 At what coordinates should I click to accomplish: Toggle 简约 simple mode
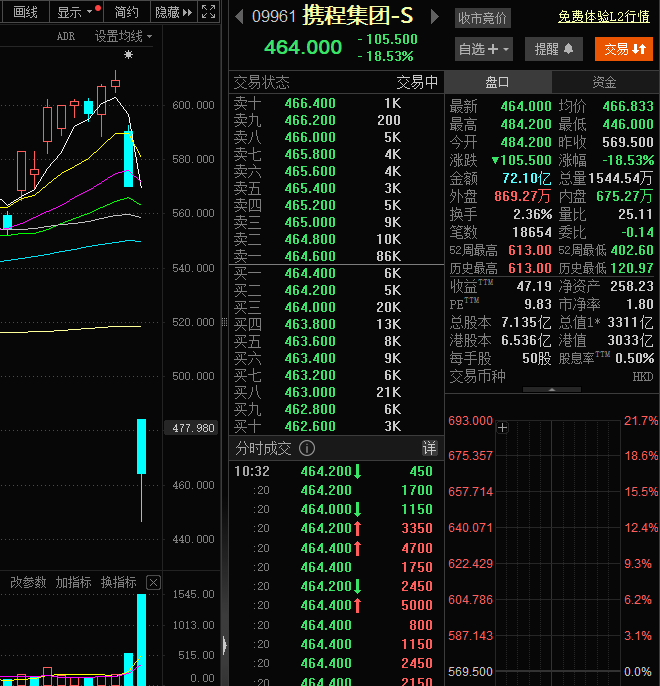126,12
